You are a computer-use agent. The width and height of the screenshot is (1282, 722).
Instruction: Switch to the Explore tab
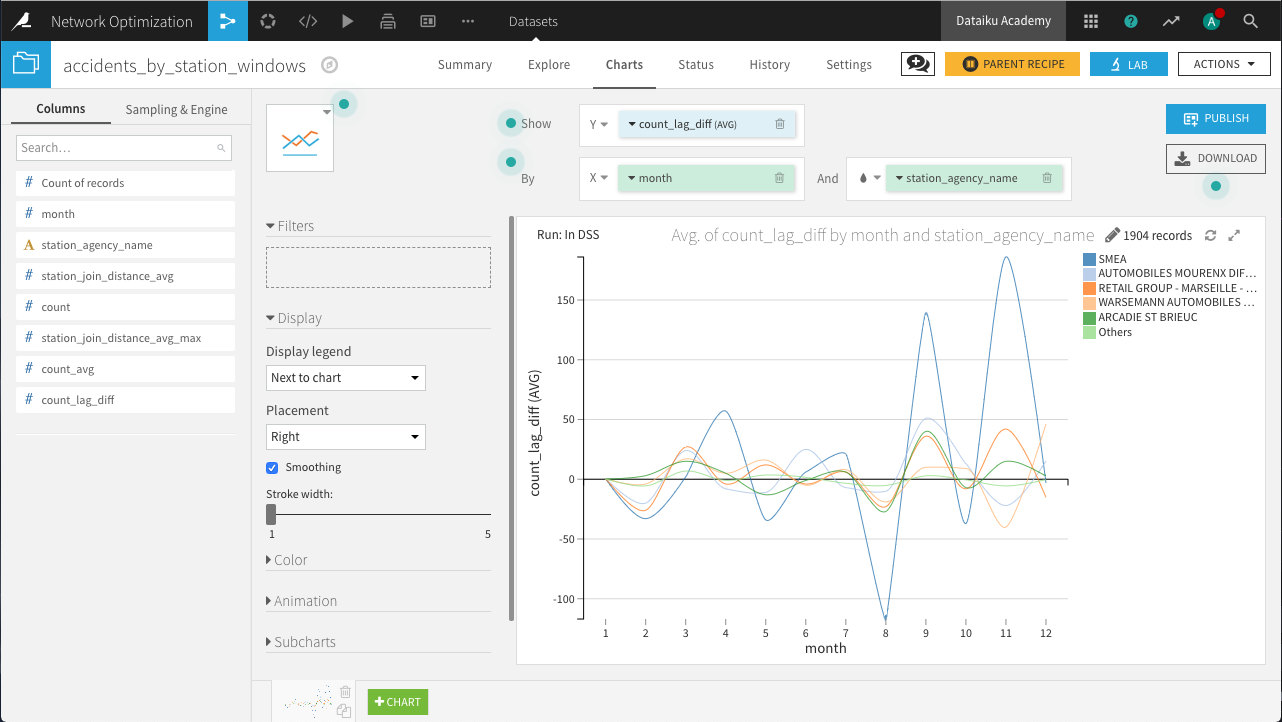pyautogui.click(x=549, y=65)
